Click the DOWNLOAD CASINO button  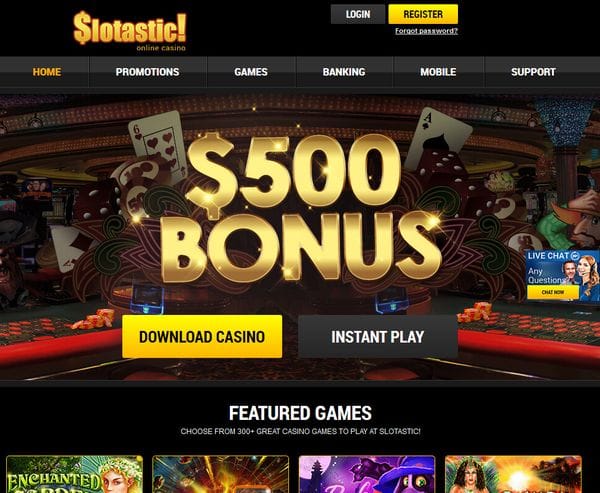(x=202, y=336)
